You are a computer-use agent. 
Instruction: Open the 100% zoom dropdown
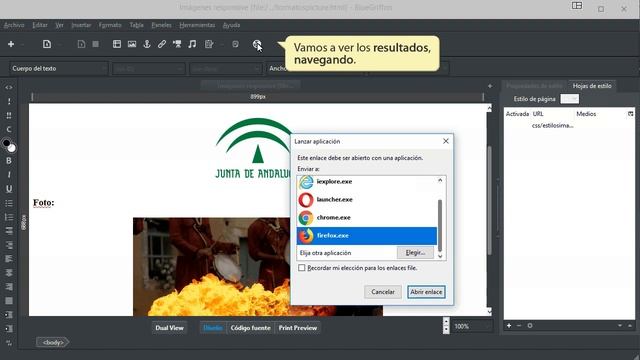tap(472, 326)
